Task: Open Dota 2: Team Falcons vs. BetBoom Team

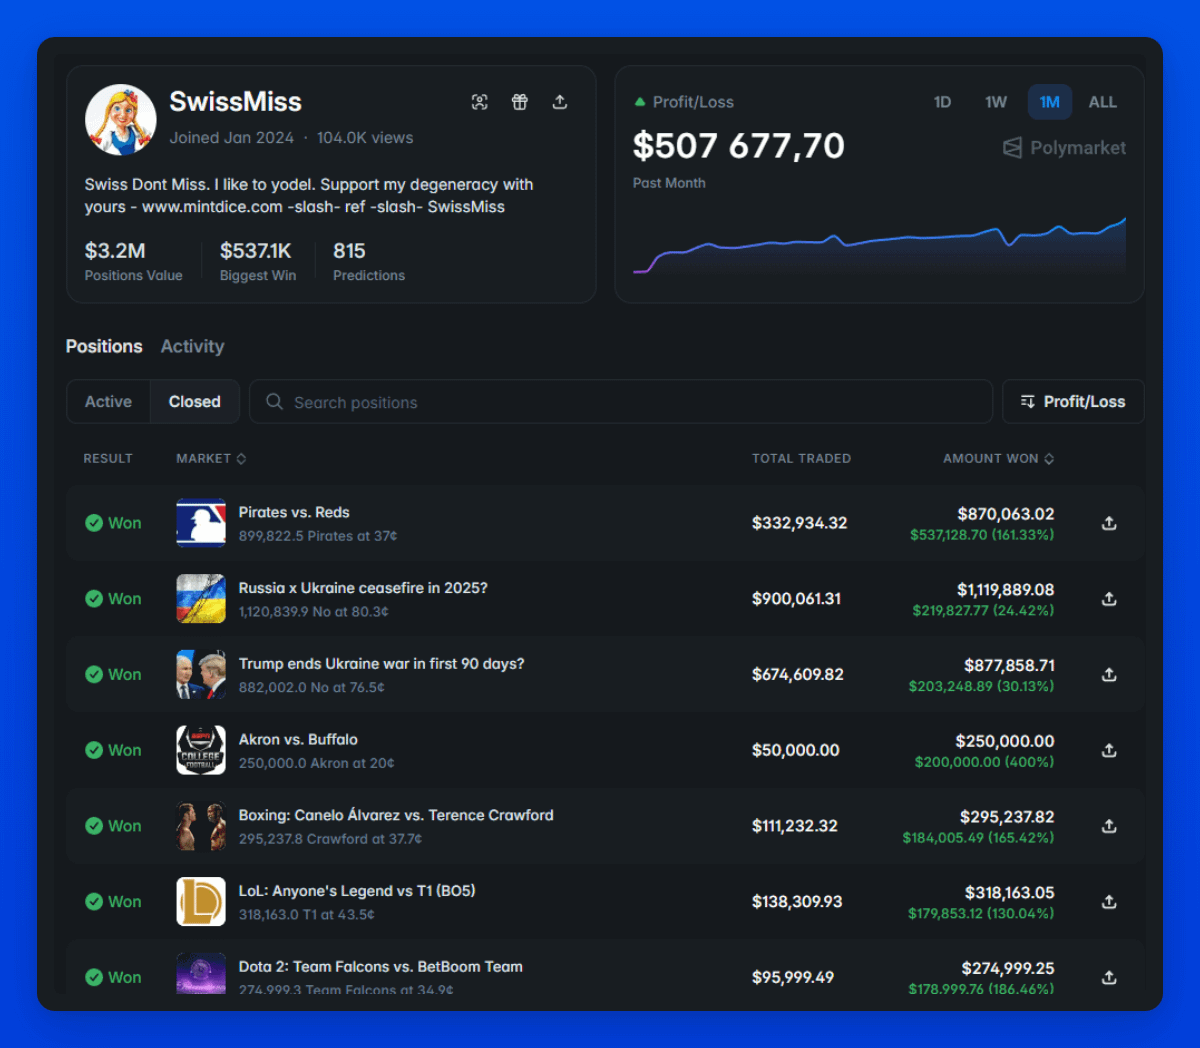Action: pos(381,967)
